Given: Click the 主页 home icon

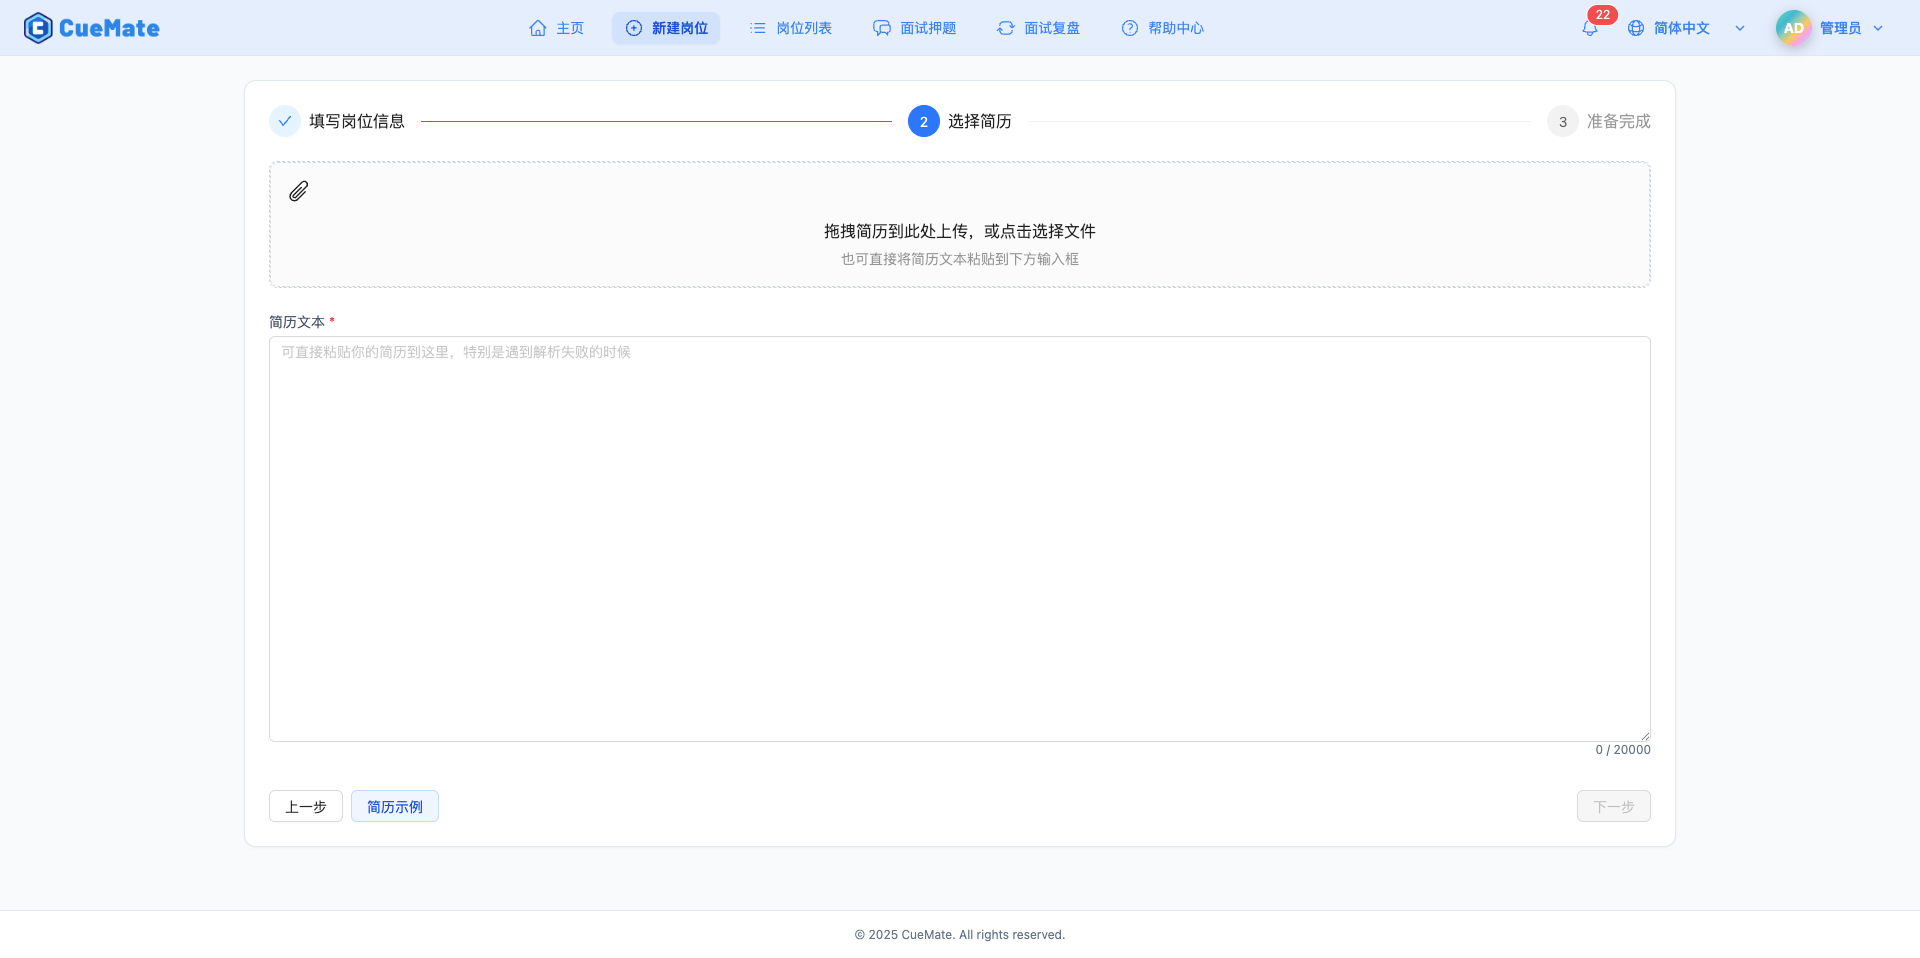Looking at the screenshot, I should (x=538, y=28).
